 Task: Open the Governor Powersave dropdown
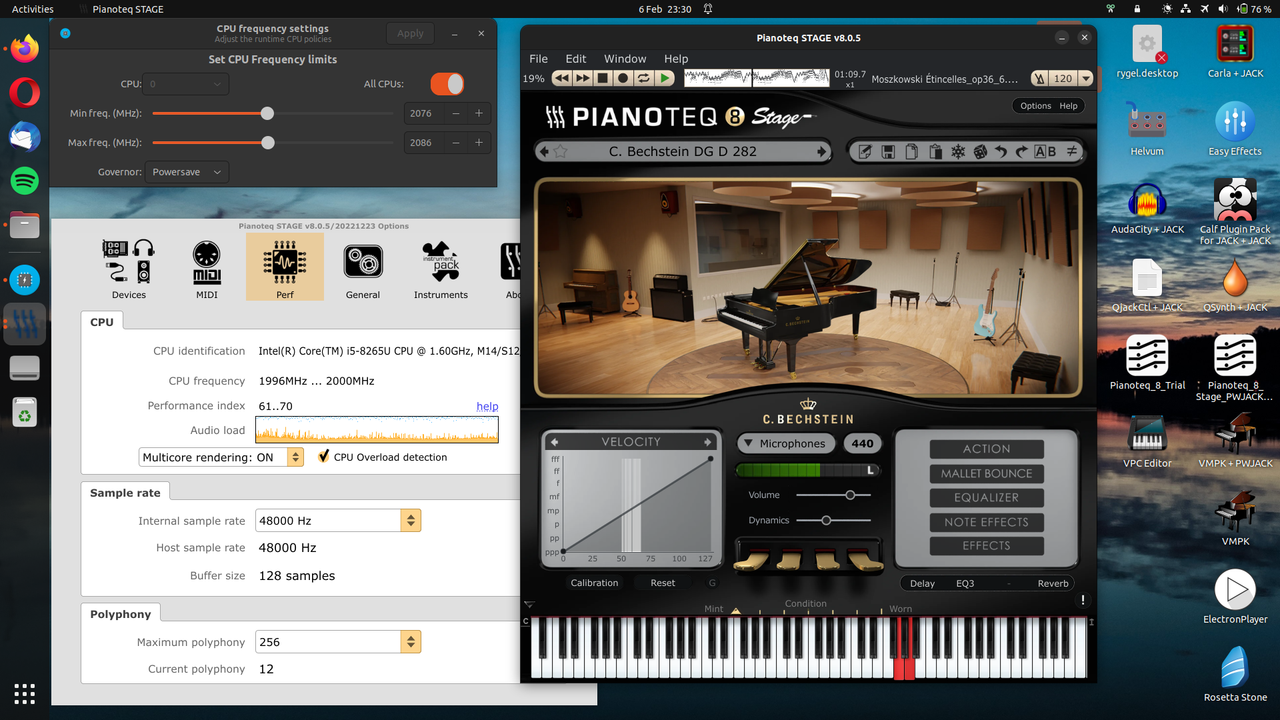187,172
